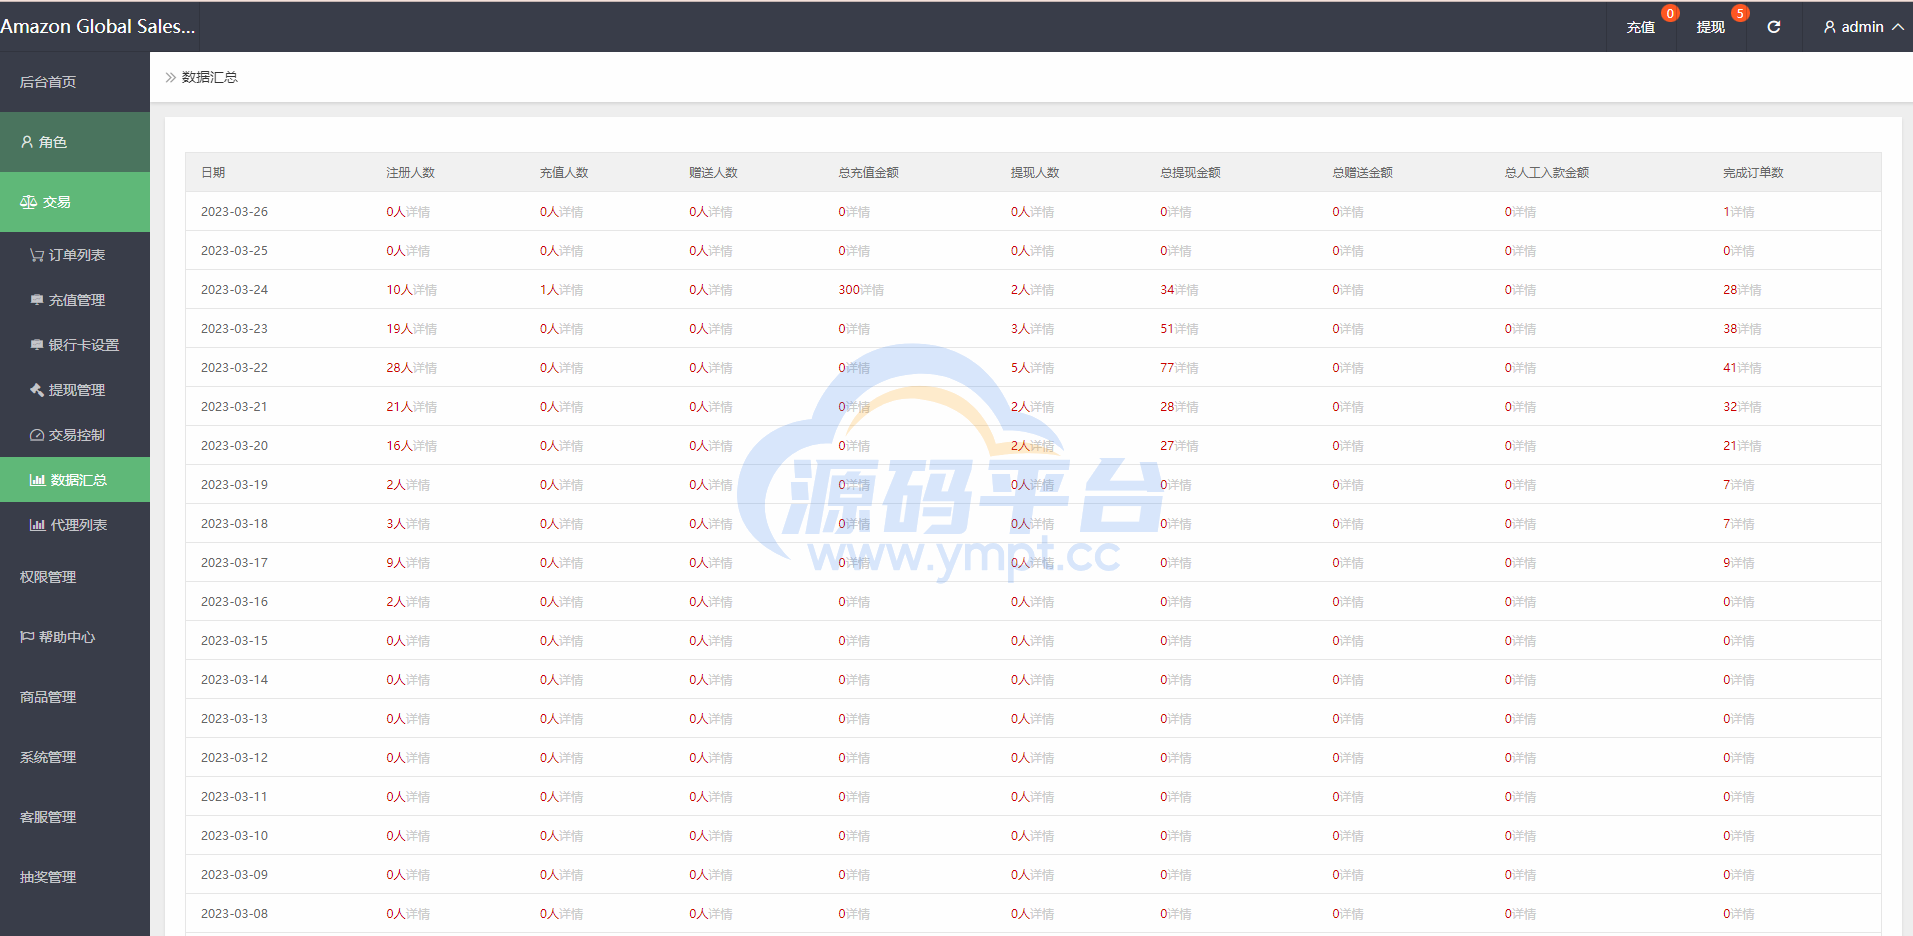Screen dimensions: 1913x936
Task: Open 总充值金额 详情 for 2023-03-24
Action: coord(872,290)
